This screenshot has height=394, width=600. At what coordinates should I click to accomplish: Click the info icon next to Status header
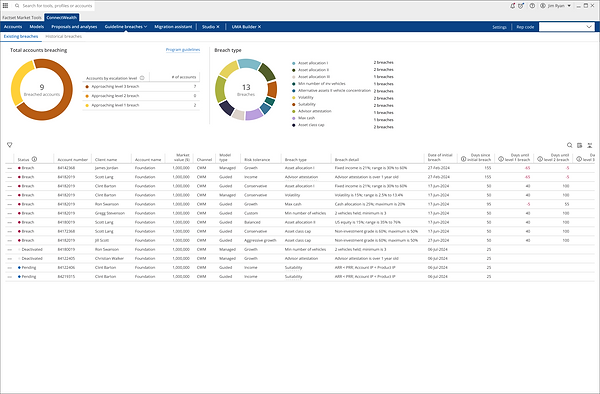pos(34,159)
